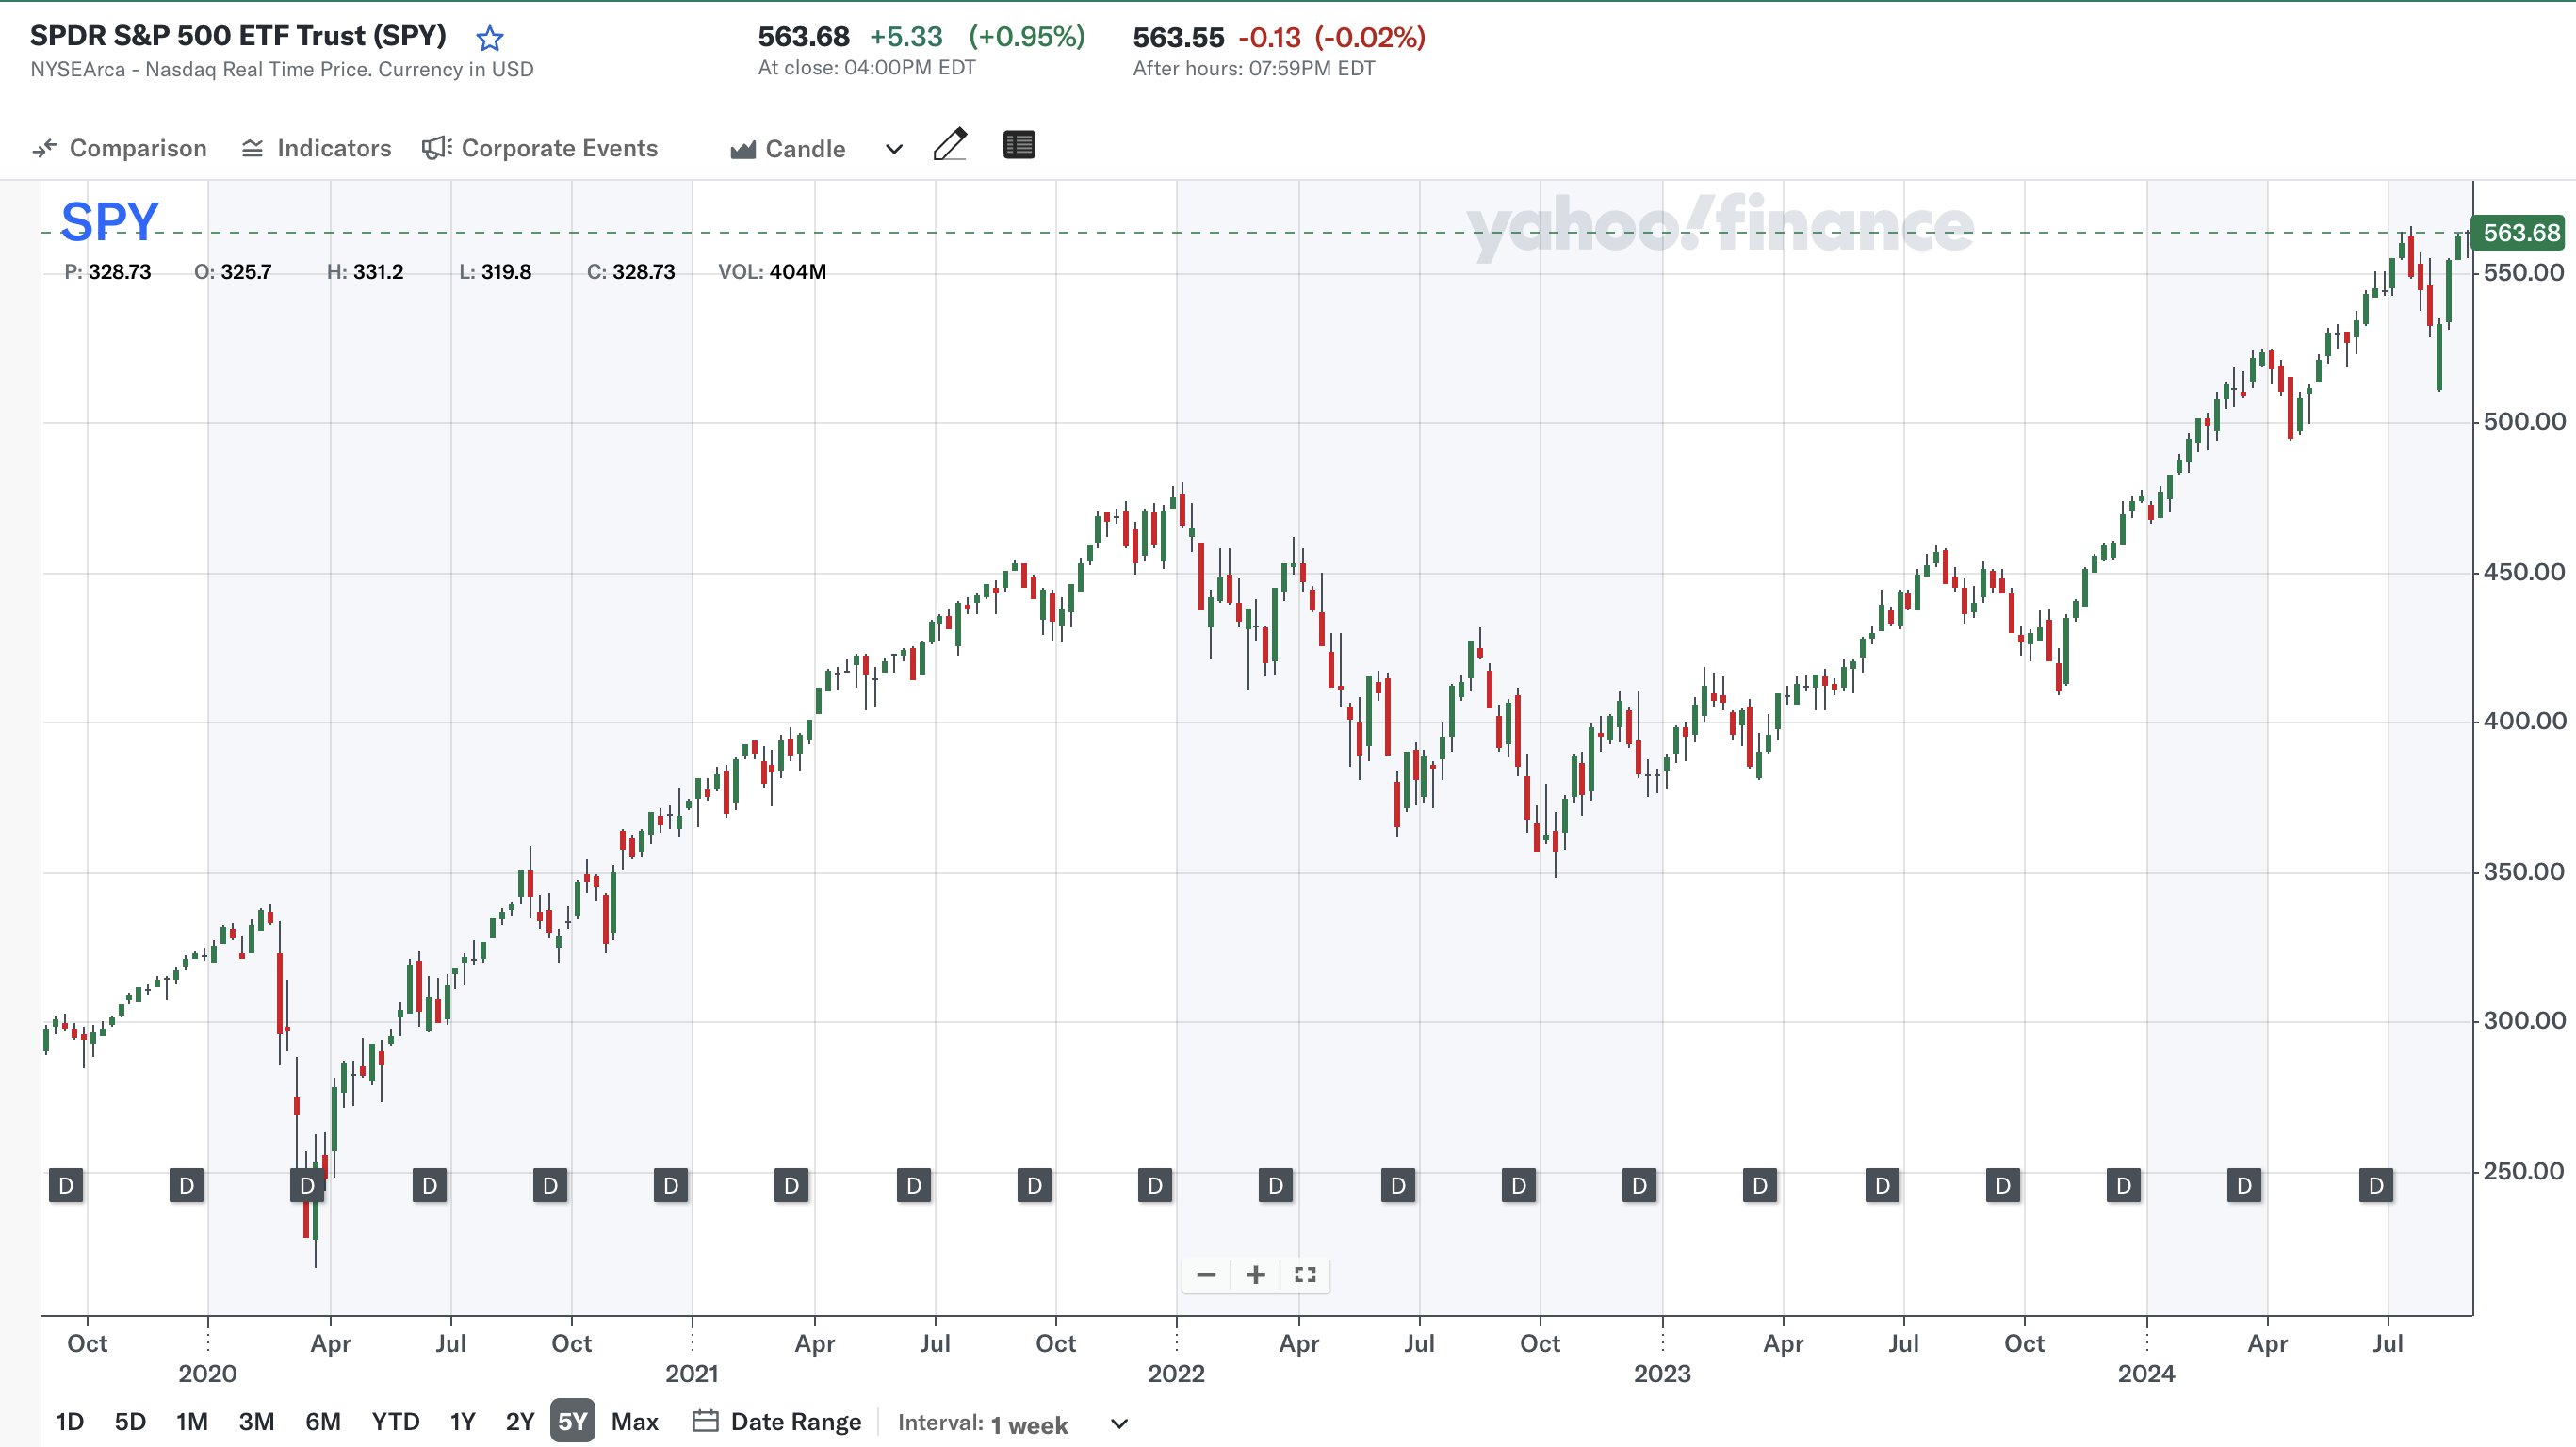
Task: Enable the Max time range
Action: coord(635,1420)
